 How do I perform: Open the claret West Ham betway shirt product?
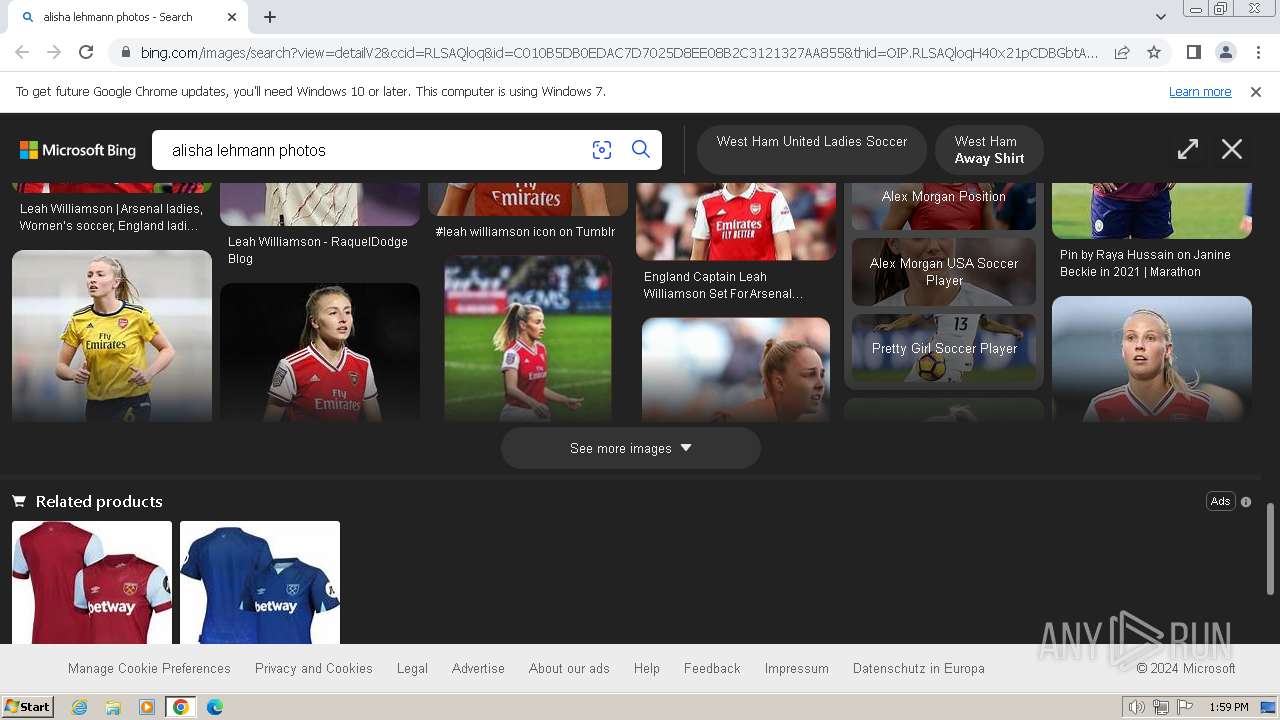tap(92, 582)
